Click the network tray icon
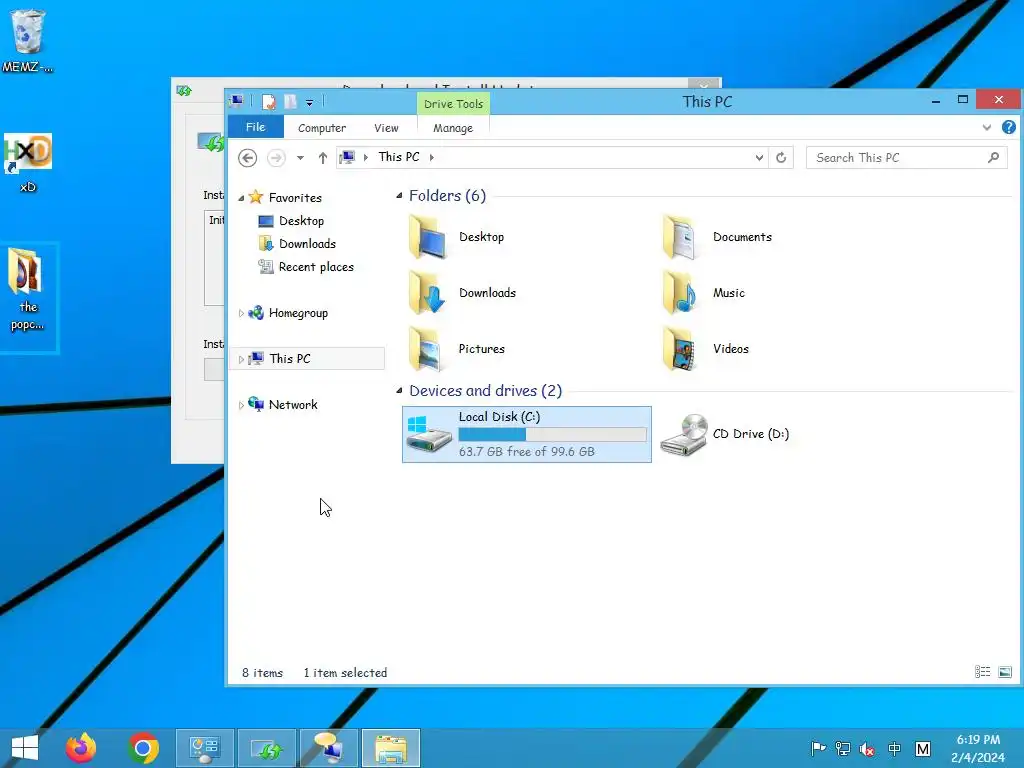The width and height of the screenshot is (1024, 768). [842, 749]
